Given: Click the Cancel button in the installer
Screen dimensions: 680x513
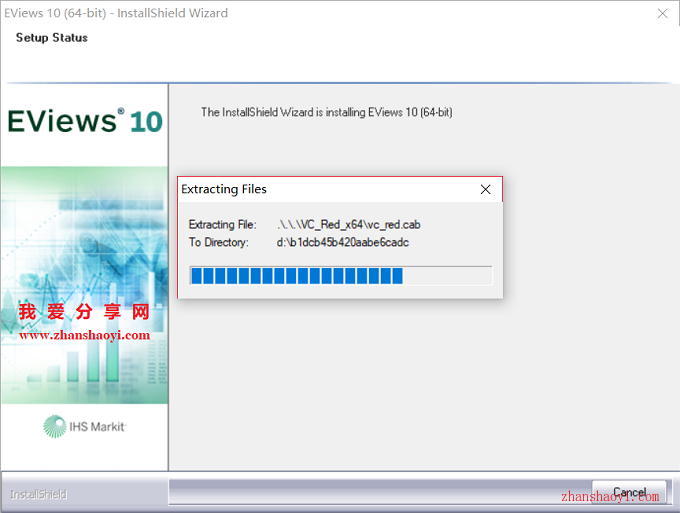Looking at the screenshot, I should coord(629,492).
